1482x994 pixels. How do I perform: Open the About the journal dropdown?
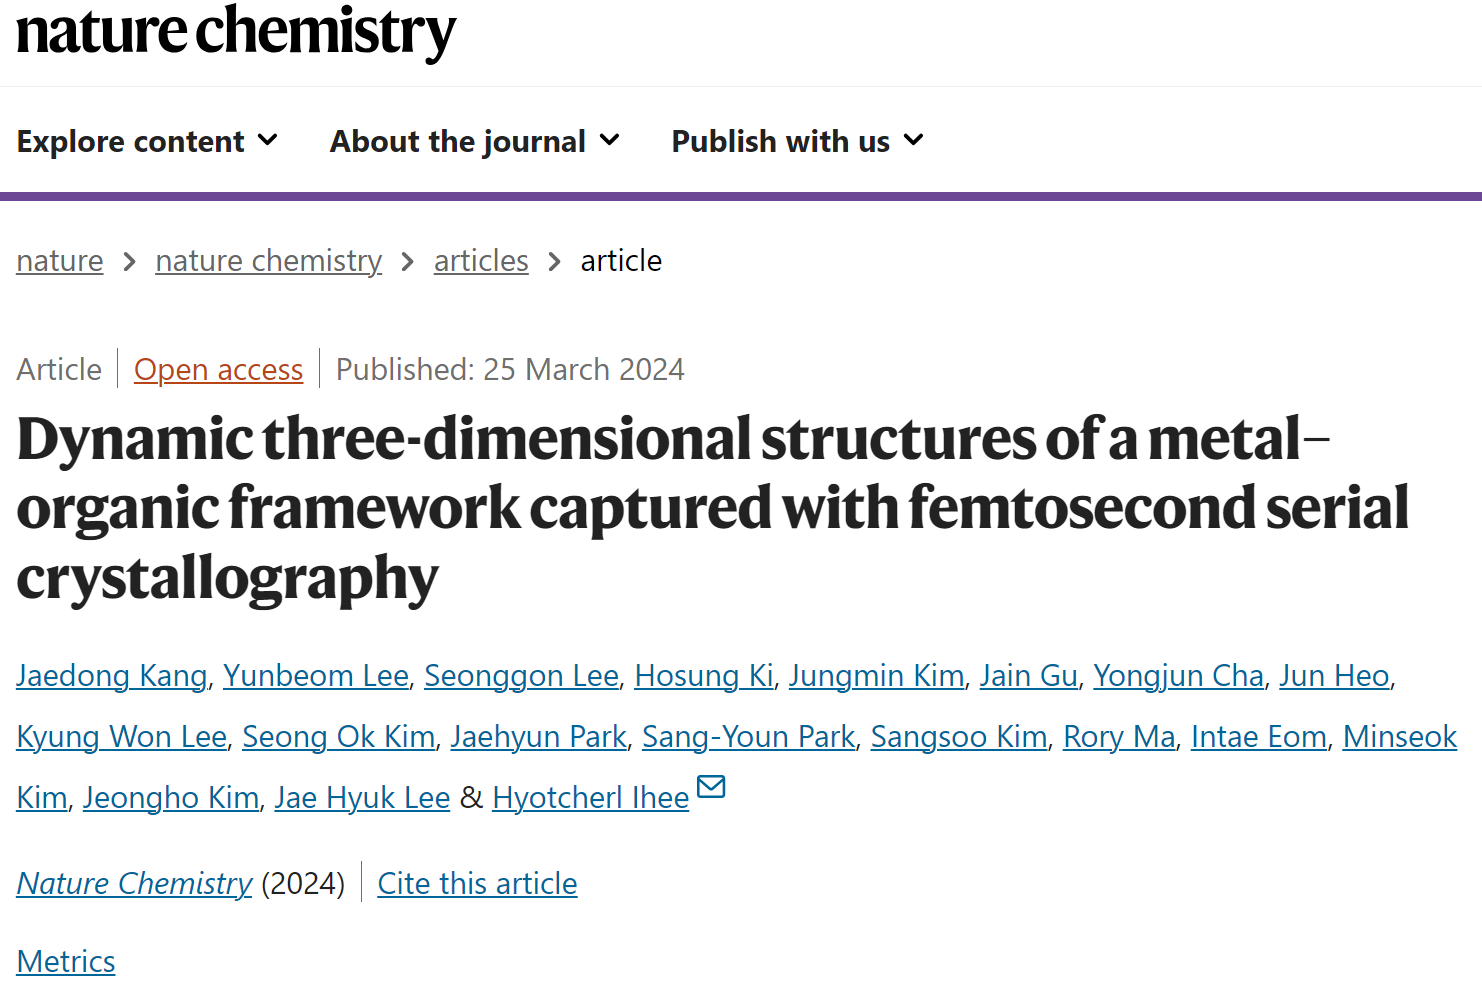(475, 141)
